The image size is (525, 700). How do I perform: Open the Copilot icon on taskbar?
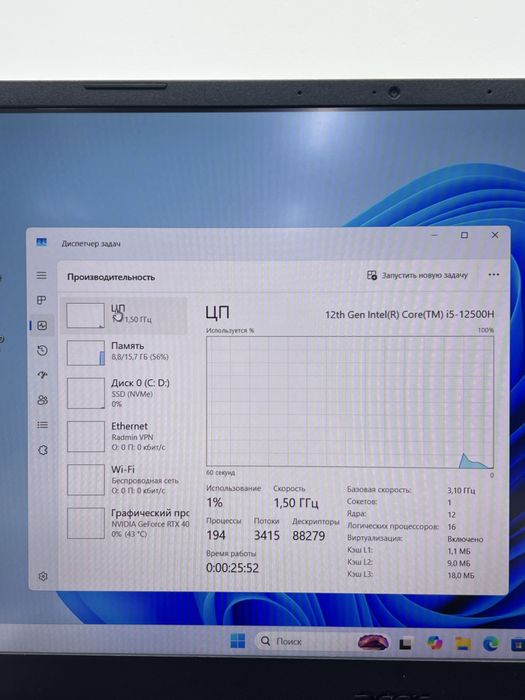click(434, 643)
